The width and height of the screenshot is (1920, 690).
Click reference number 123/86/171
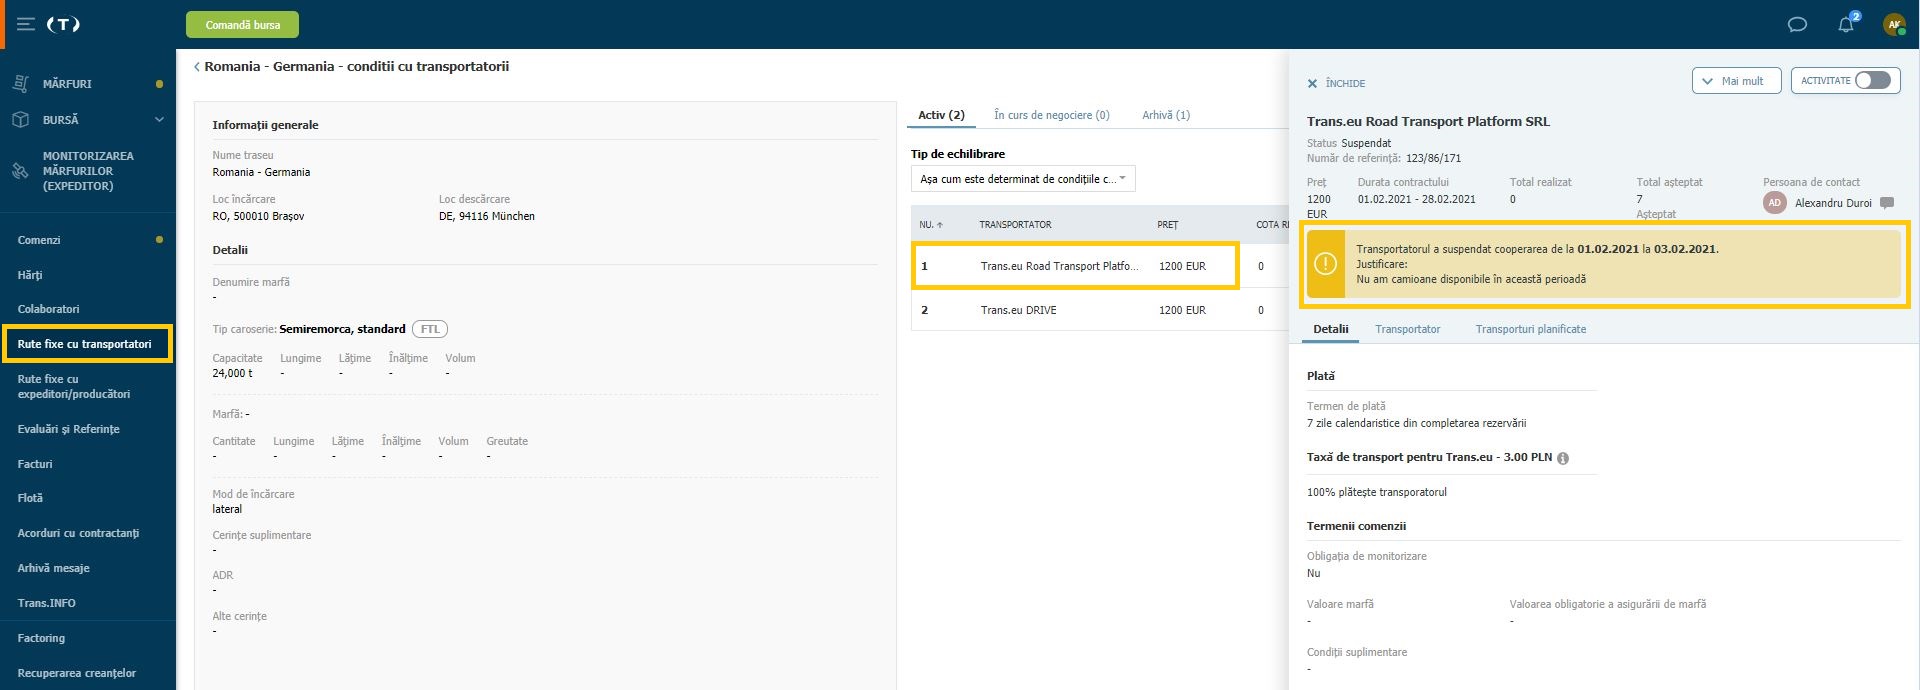(1433, 158)
